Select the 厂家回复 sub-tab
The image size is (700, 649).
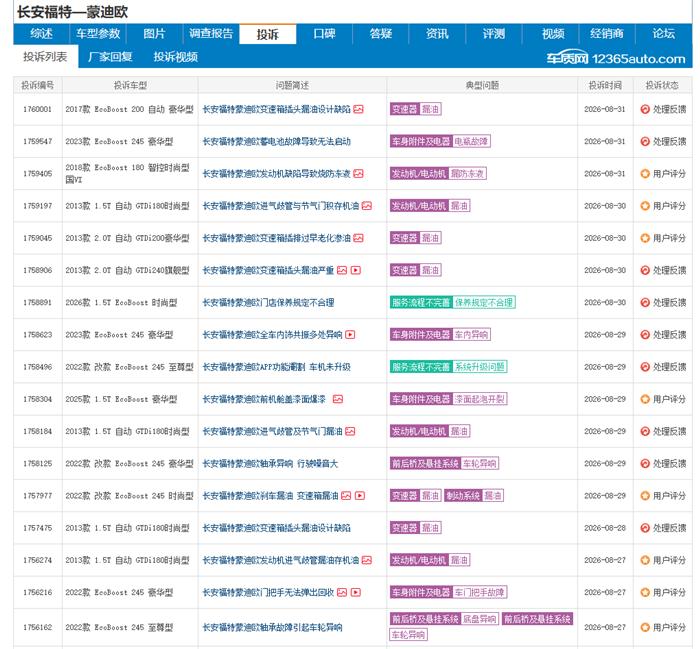click(x=110, y=57)
